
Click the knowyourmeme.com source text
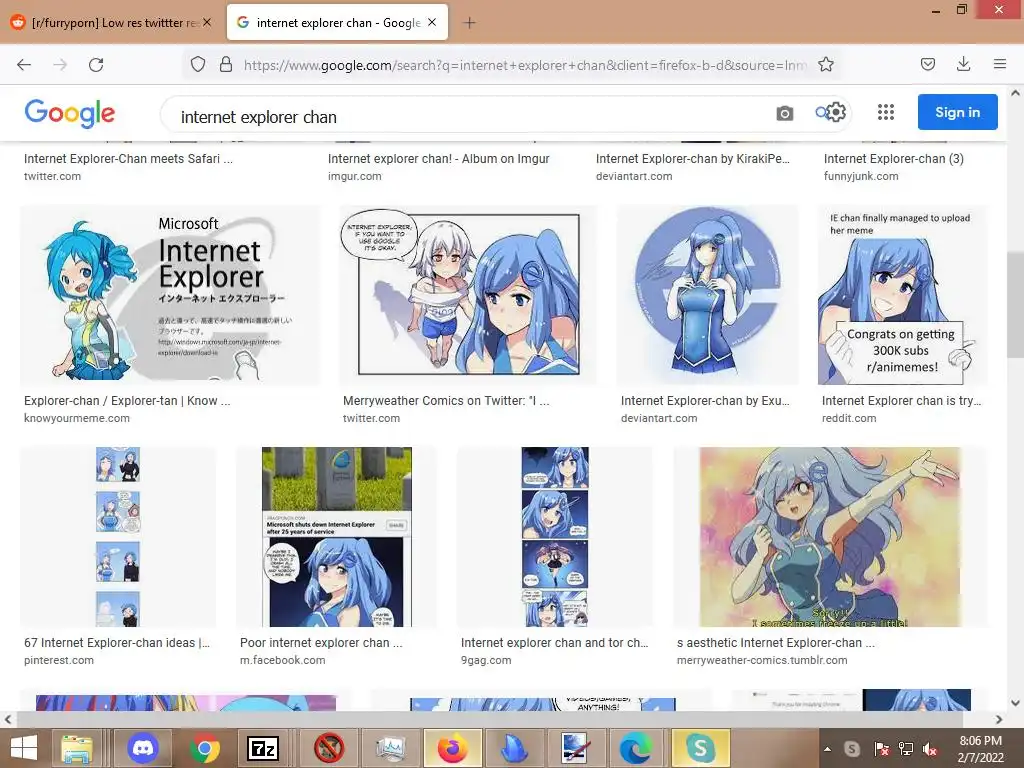[x=76, y=418]
